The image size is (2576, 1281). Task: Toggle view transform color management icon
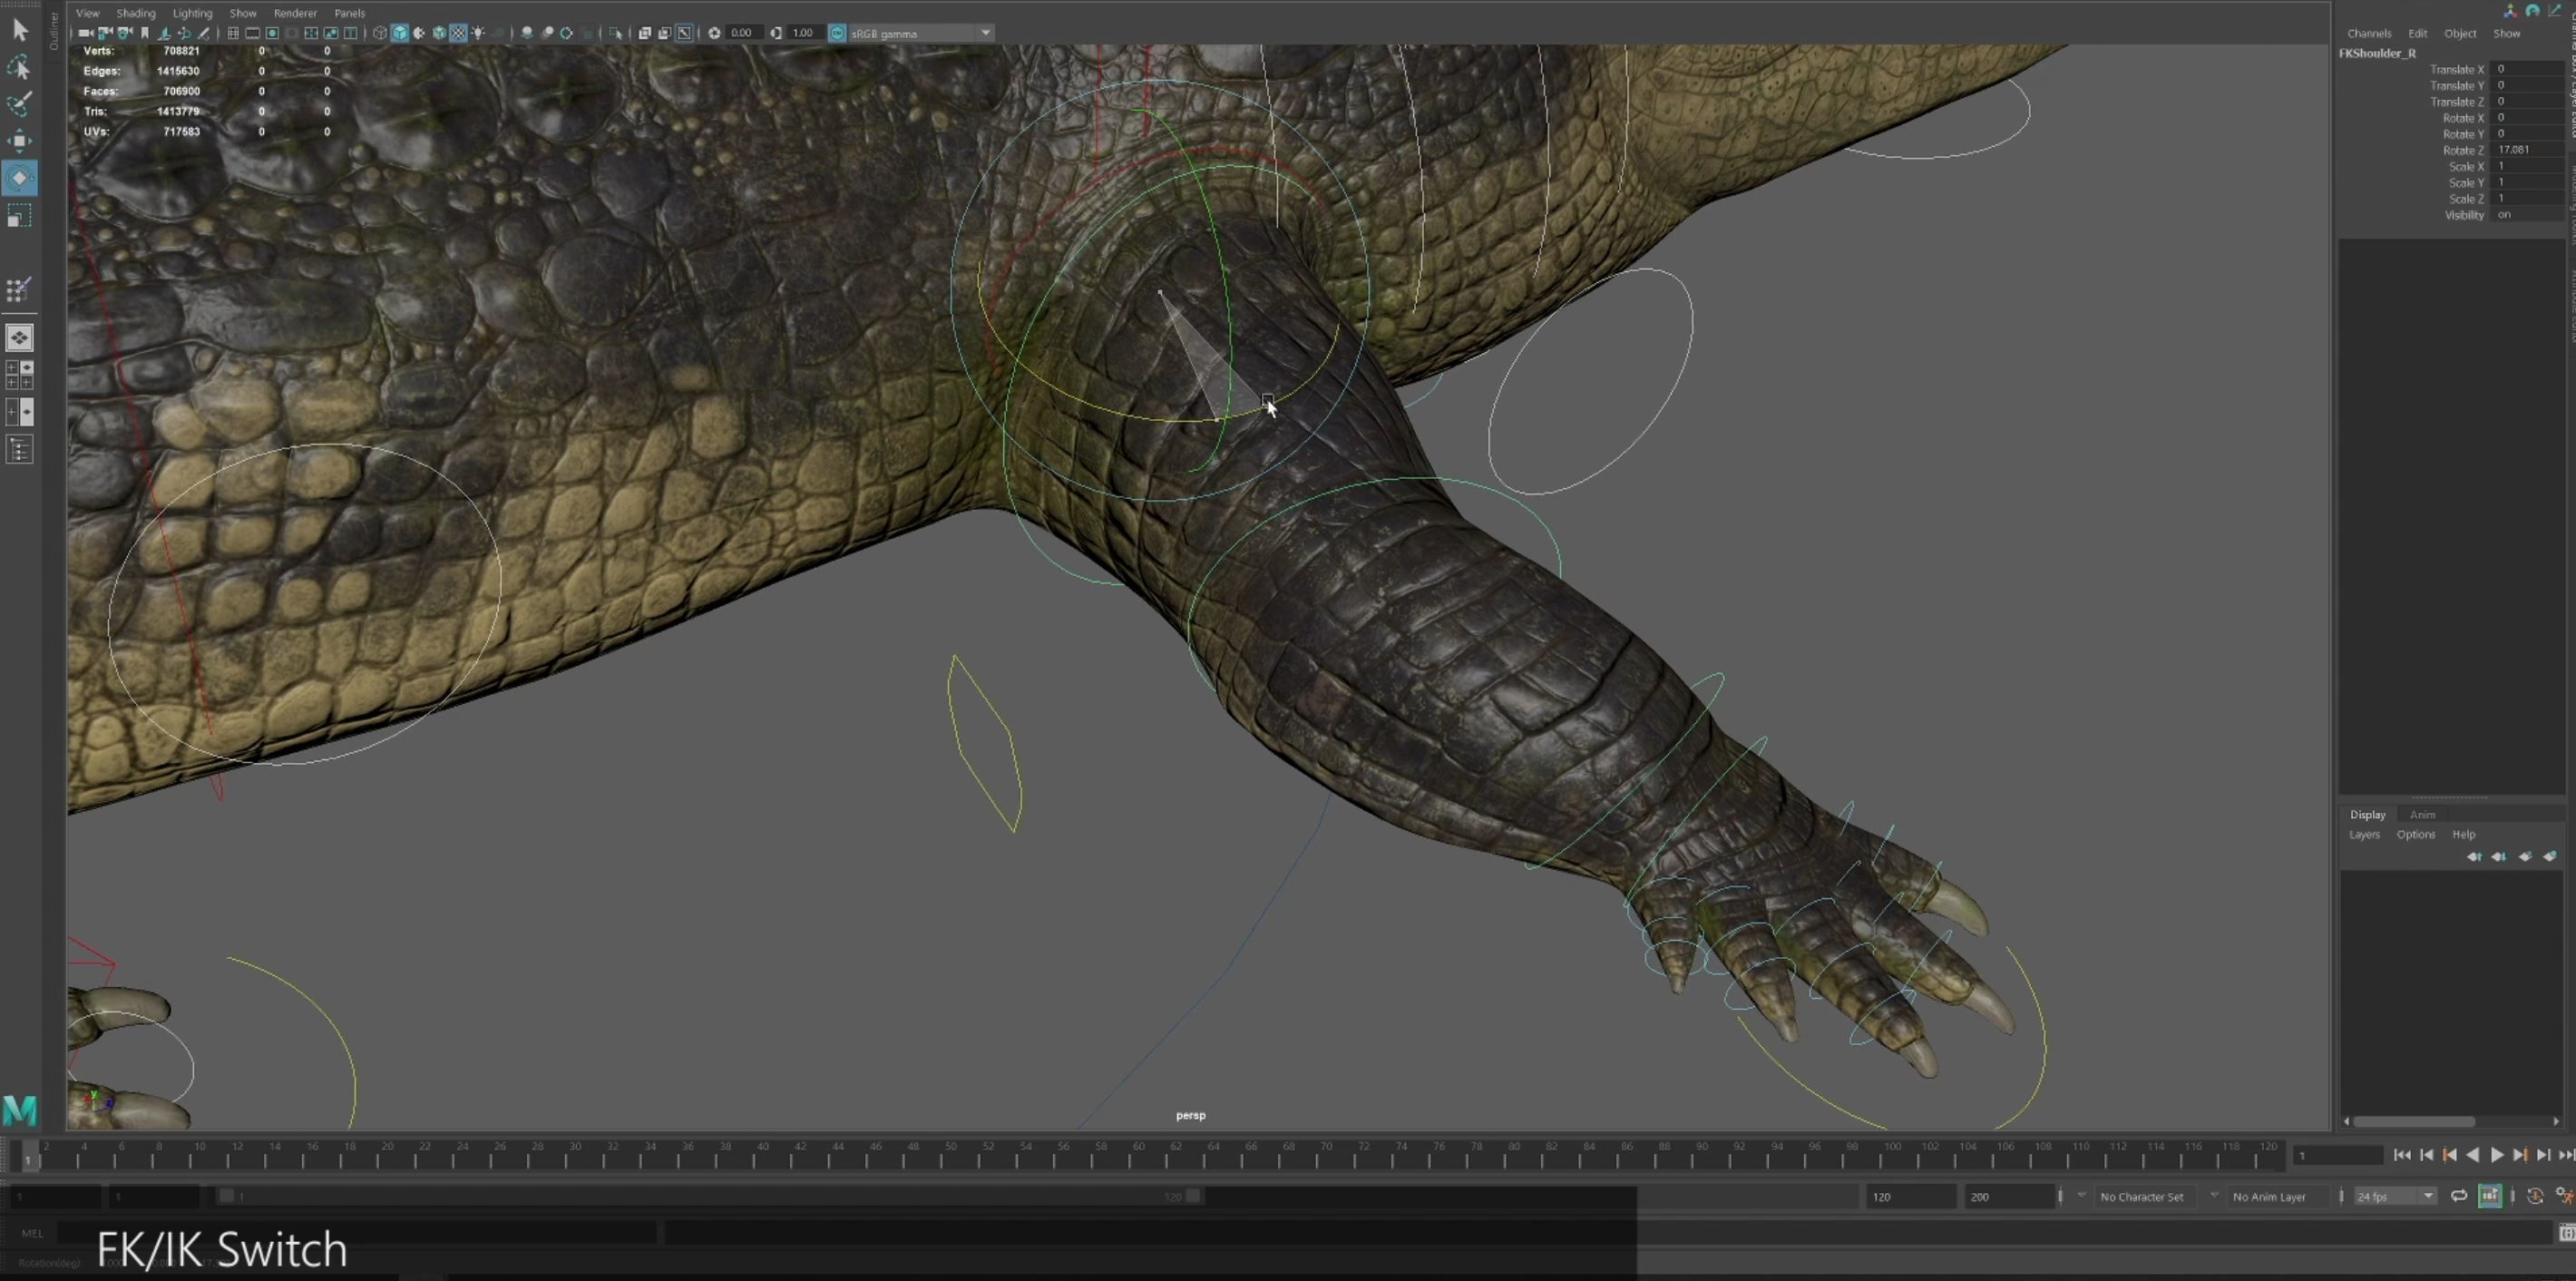point(838,33)
